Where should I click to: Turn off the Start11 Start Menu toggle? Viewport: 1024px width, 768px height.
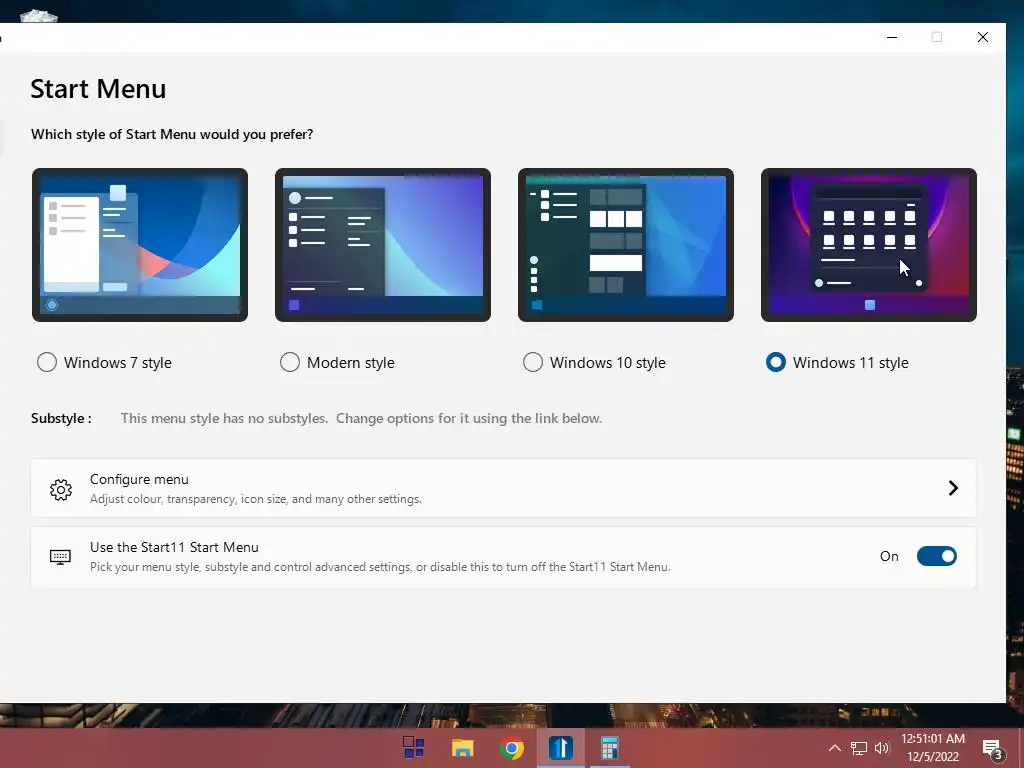(x=936, y=556)
